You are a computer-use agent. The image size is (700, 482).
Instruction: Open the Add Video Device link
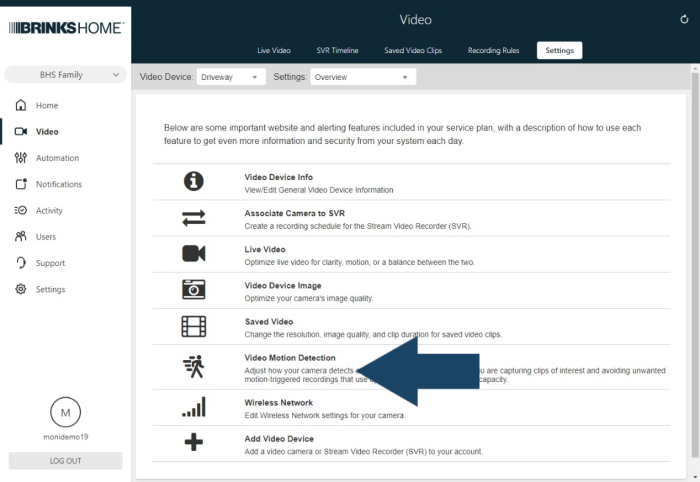tap(279, 439)
